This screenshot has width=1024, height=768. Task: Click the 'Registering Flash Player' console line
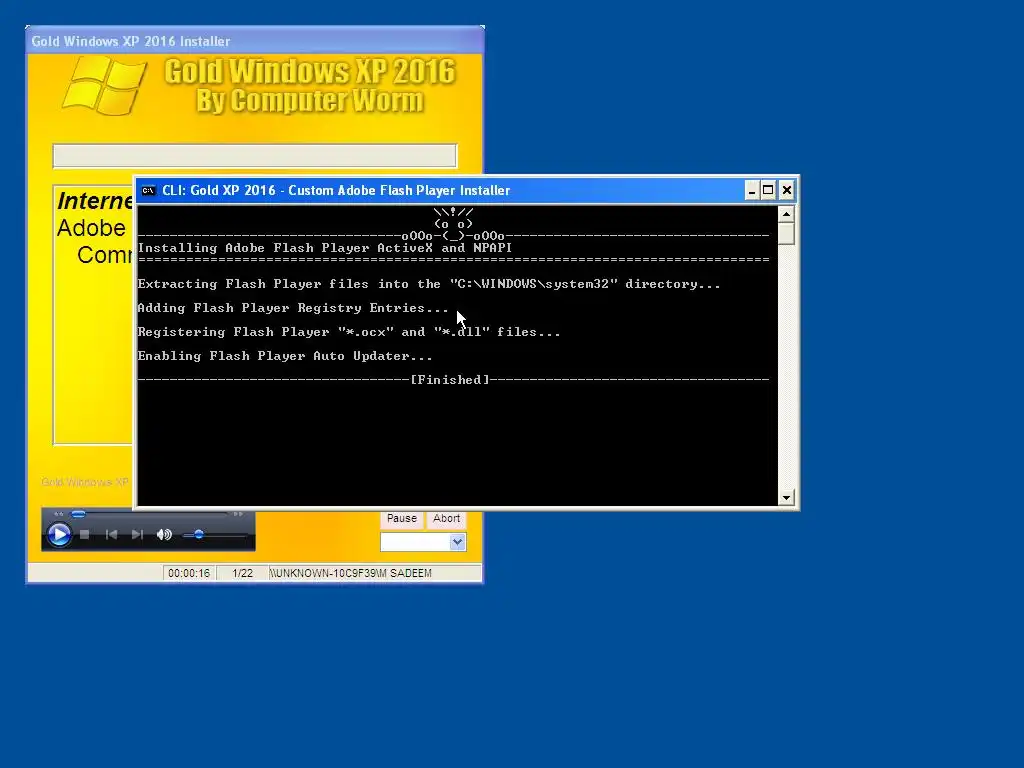point(349,332)
